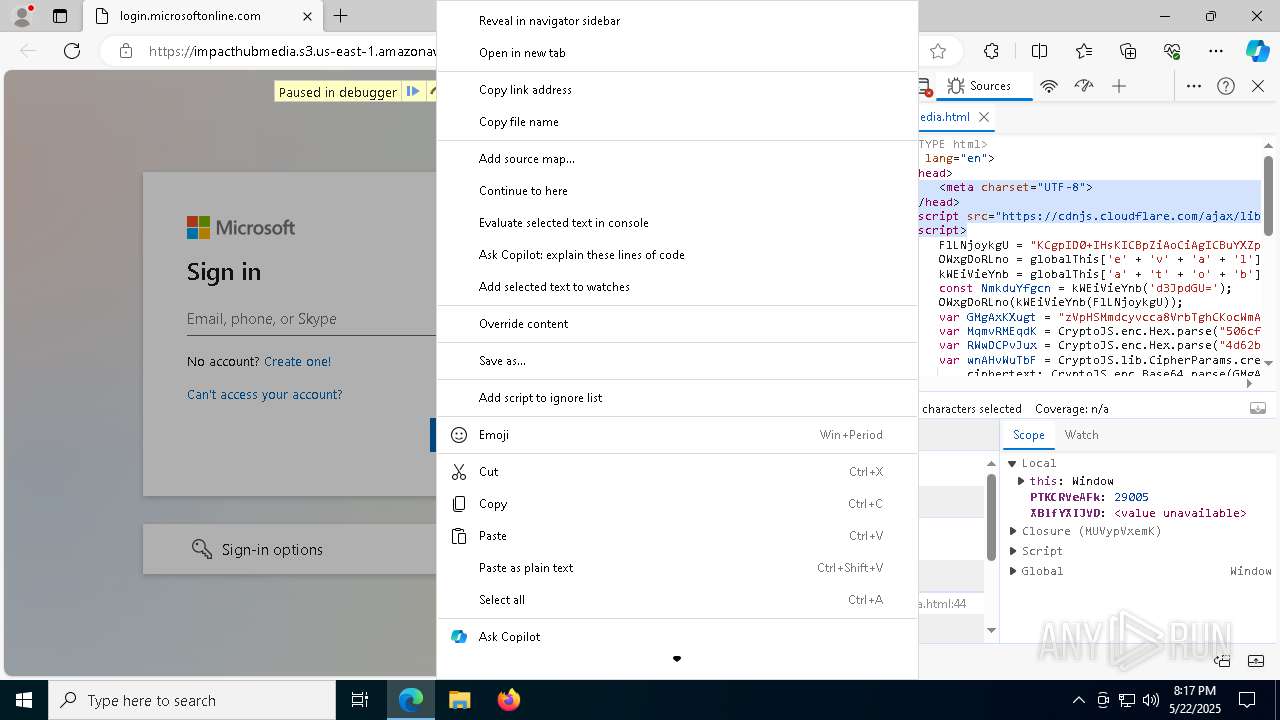1280x720 pixels.
Task: Click the coverage download icon
Action: (x=1258, y=408)
